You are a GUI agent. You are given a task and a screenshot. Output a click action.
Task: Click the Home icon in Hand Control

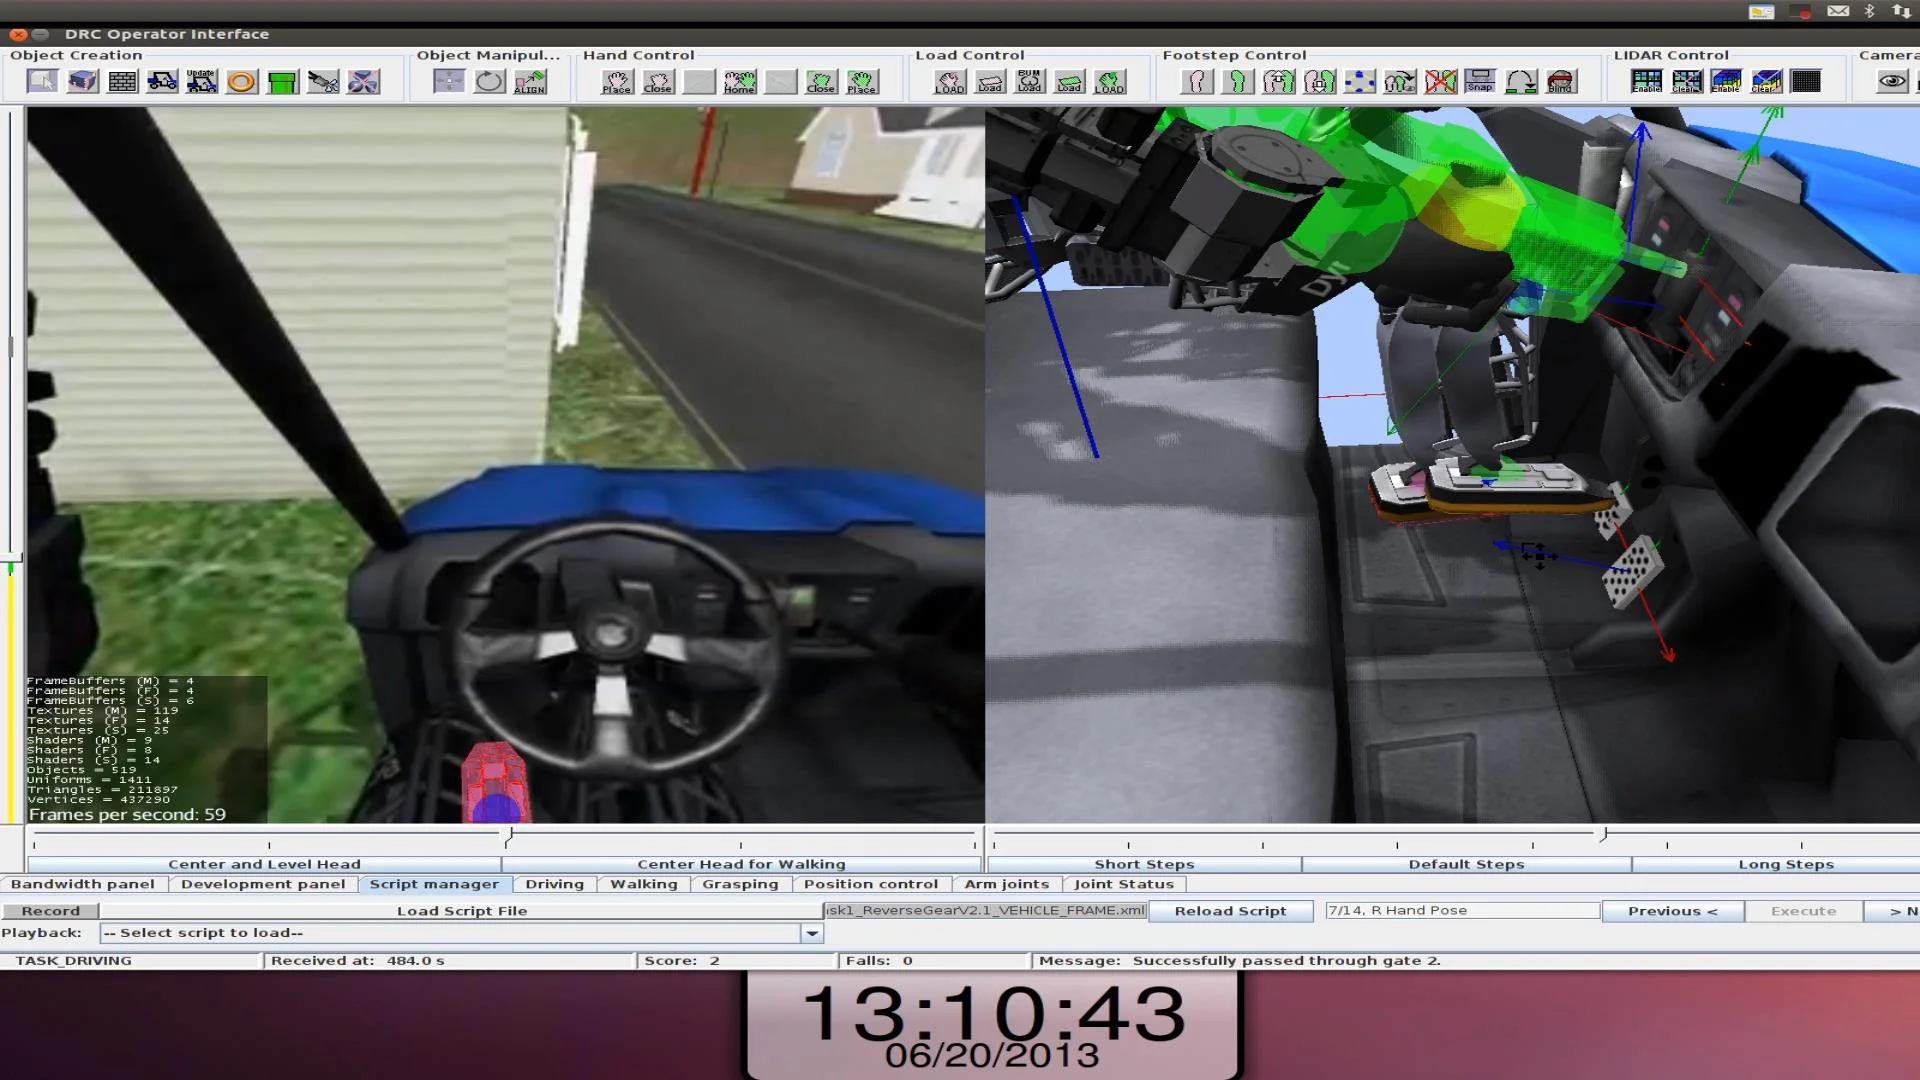pyautogui.click(x=740, y=82)
